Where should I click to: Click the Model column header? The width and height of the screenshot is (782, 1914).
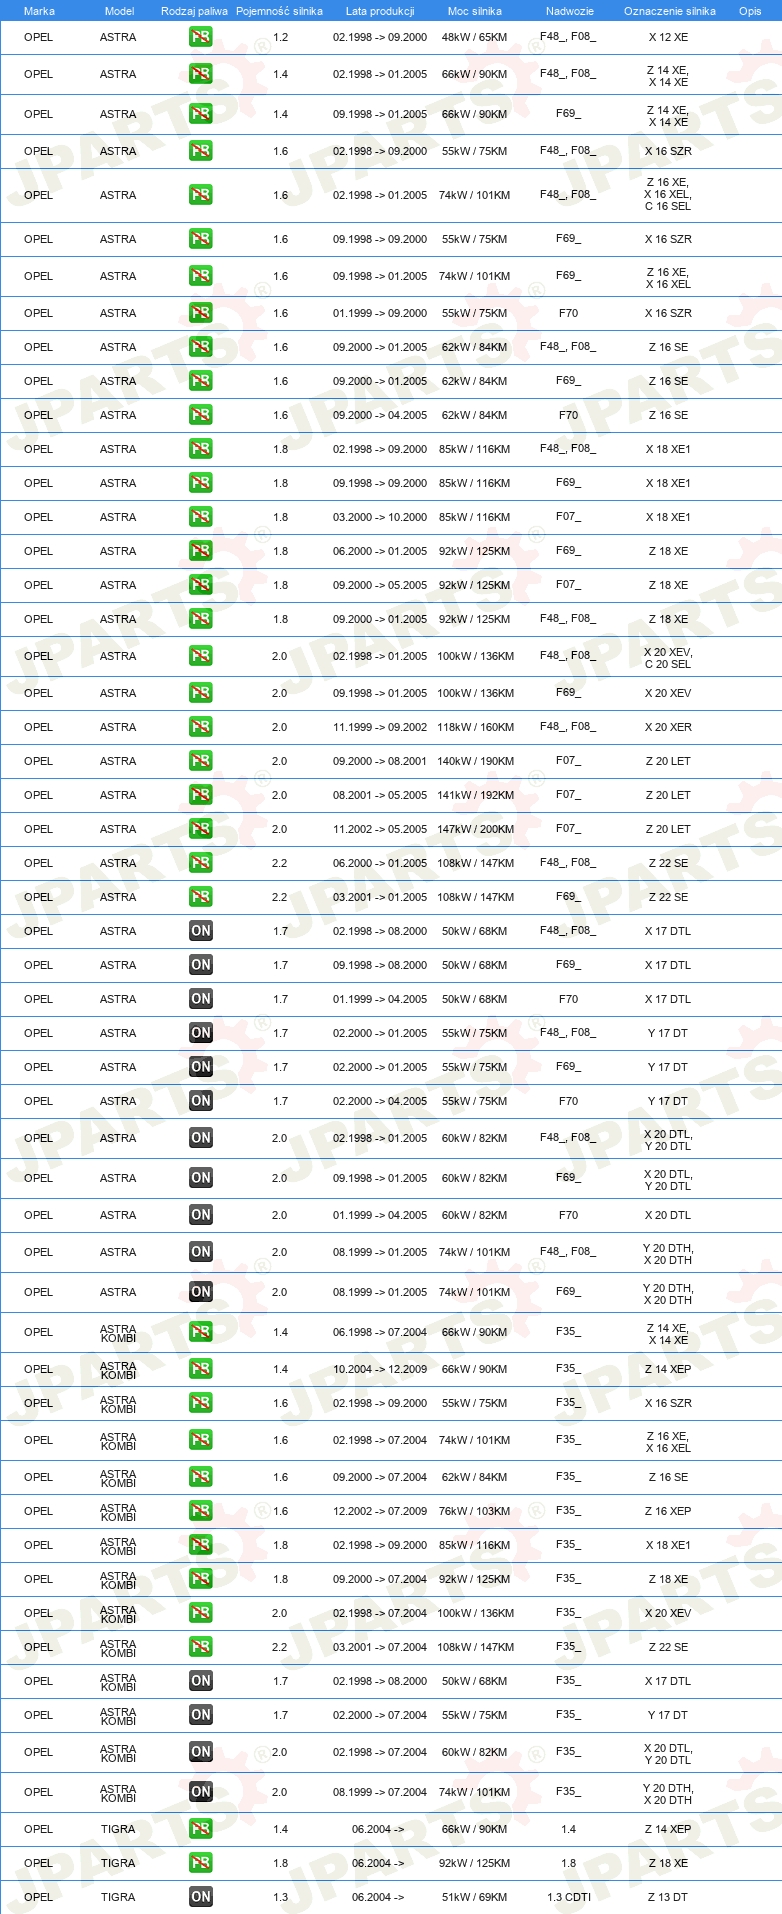tap(119, 11)
